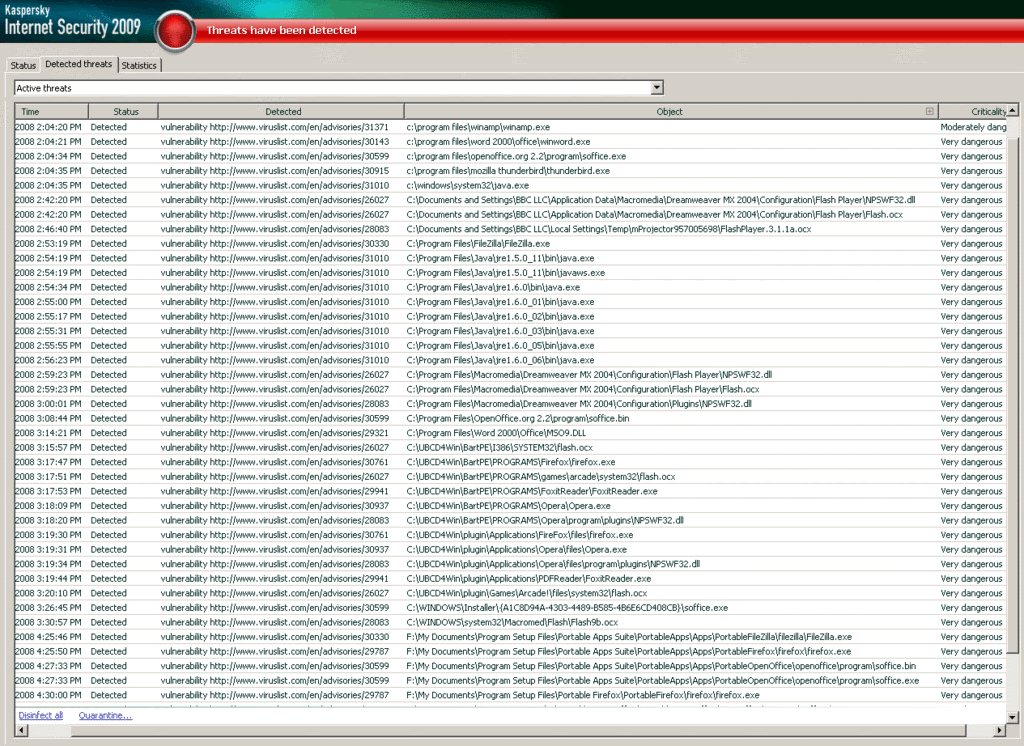Sort by the Object column header
This screenshot has width=1024, height=746.
point(669,112)
